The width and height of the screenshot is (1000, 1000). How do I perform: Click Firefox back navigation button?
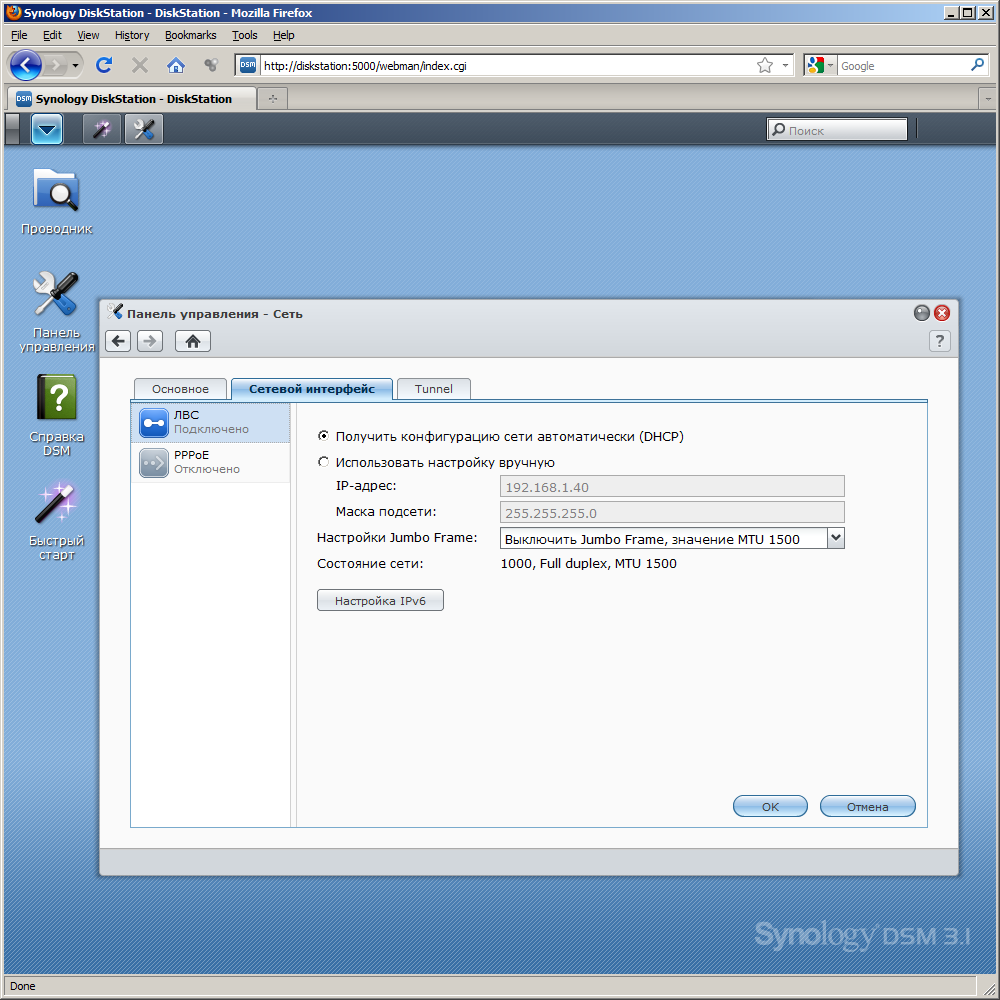tap(26, 65)
